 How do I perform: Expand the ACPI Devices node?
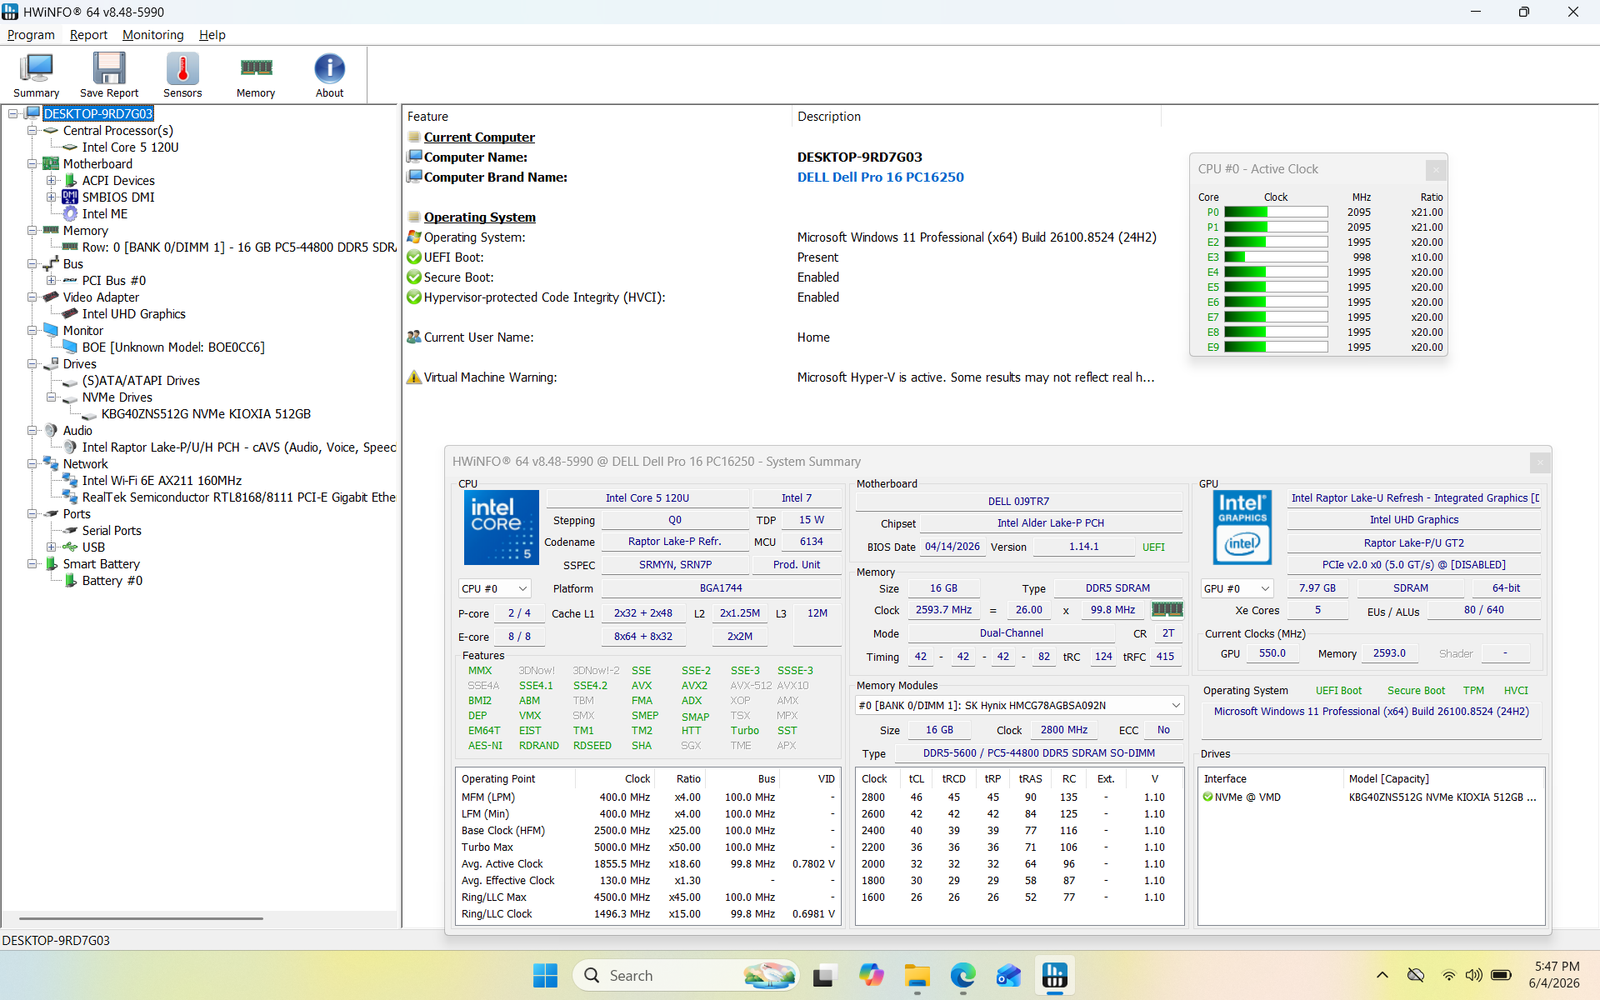coord(51,181)
